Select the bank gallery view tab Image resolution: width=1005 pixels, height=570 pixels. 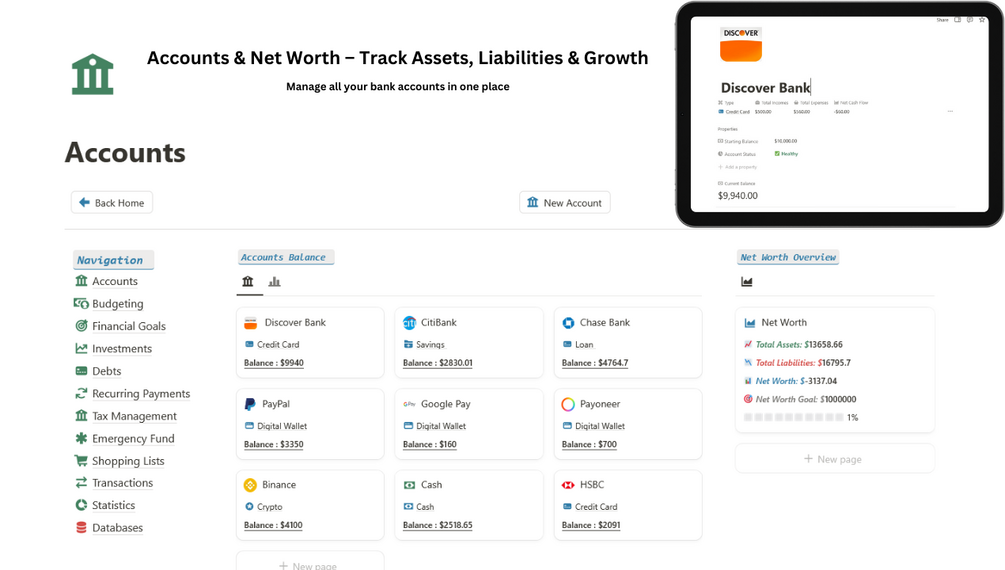click(x=248, y=282)
